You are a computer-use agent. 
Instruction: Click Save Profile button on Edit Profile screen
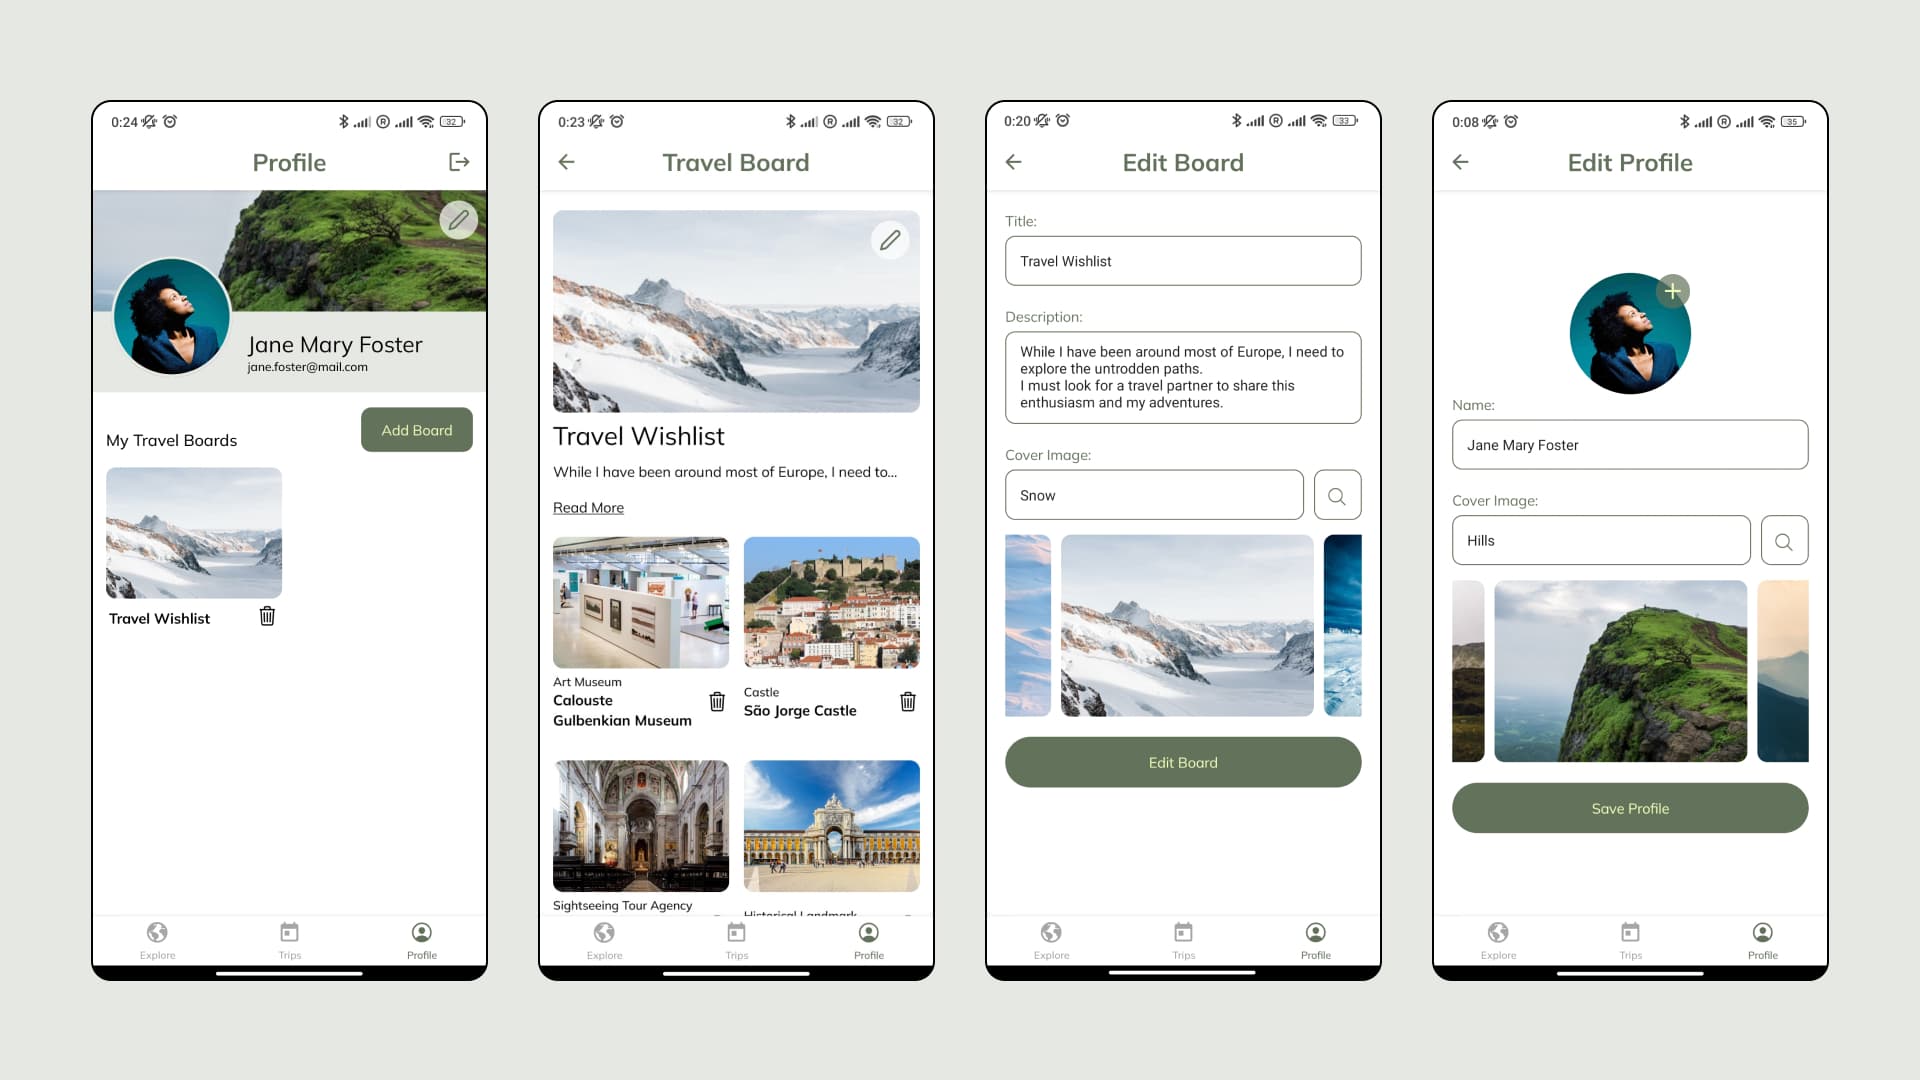[x=1630, y=807]
